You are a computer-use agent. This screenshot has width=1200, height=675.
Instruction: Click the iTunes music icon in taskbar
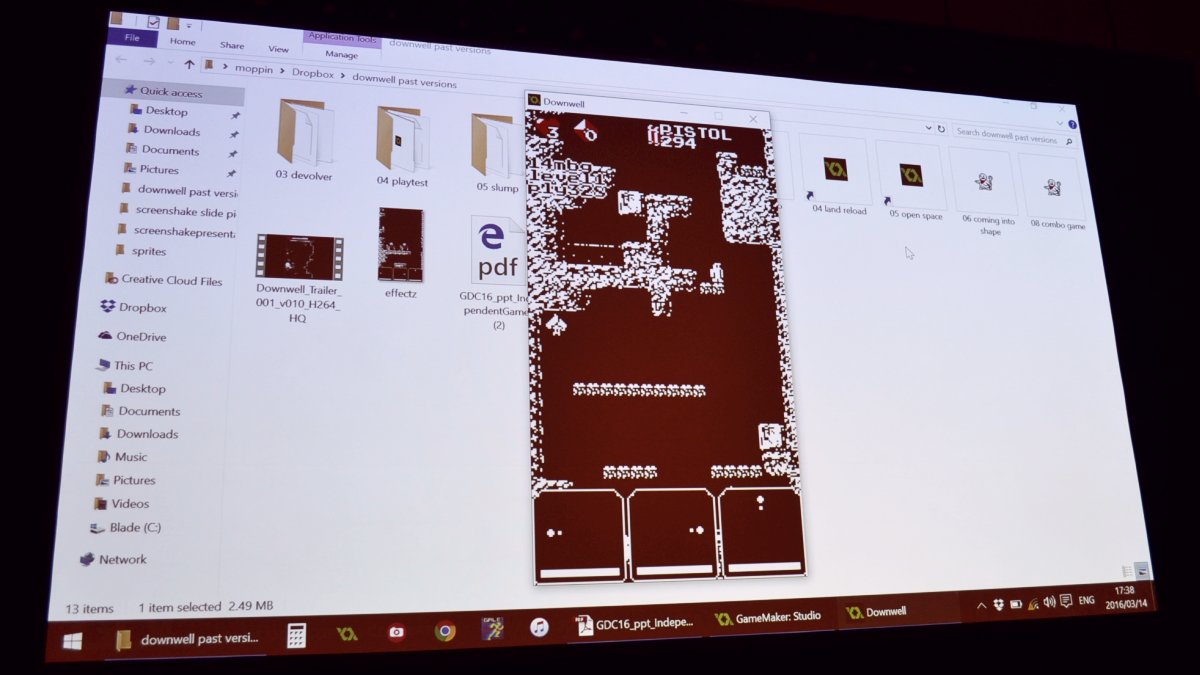(539, 627)
